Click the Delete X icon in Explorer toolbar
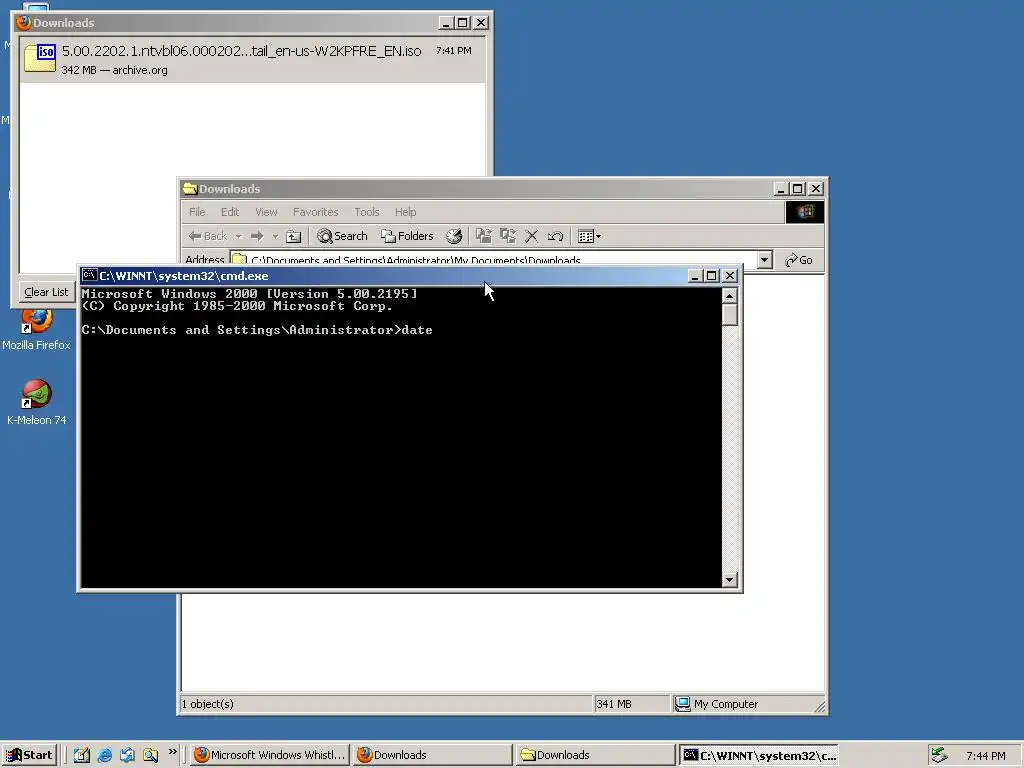 [x=532, y=236]
